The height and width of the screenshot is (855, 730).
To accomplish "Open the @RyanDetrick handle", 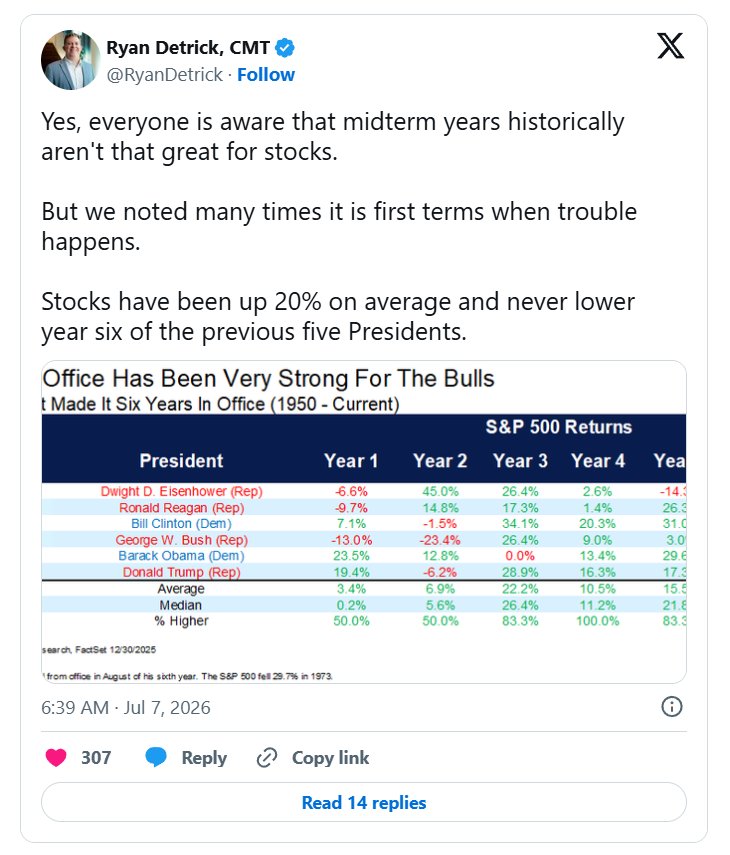I will click(165, 75).
